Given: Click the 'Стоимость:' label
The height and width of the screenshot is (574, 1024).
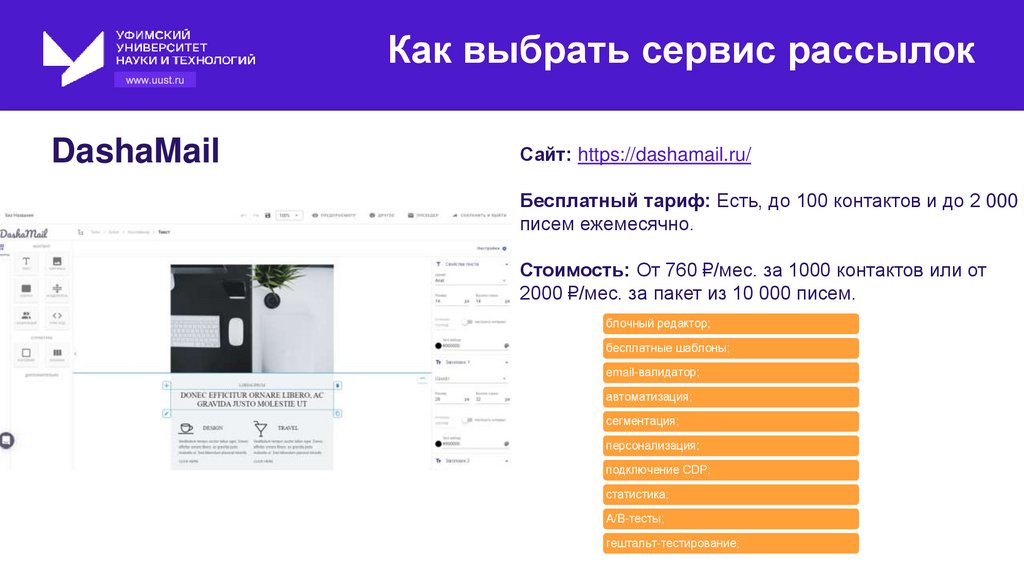Looking at the screenshot, I should [x=574, y=270].
